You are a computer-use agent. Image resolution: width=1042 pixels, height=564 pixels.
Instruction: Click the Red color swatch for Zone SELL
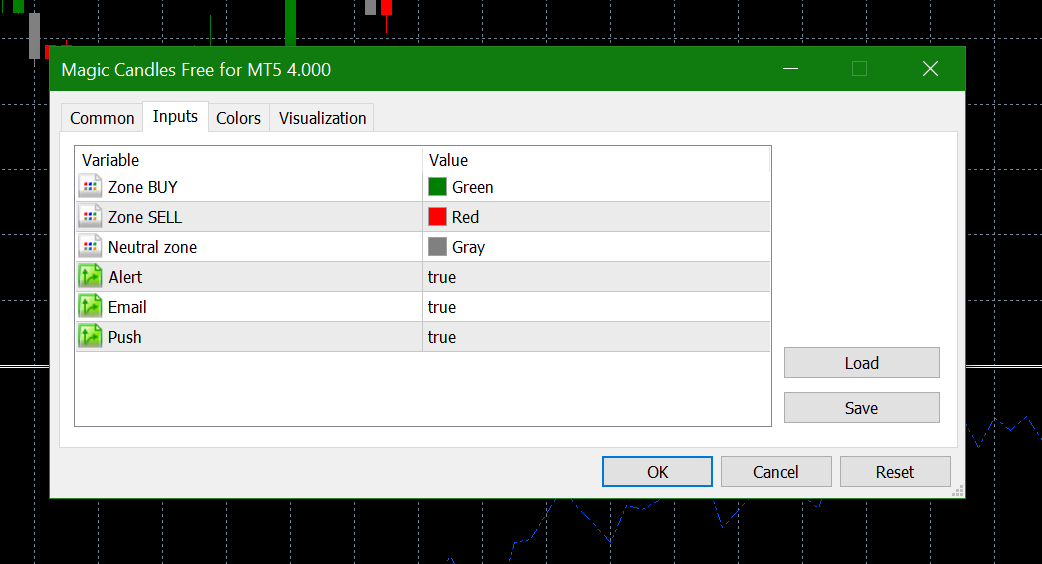(x=437, y=217)
